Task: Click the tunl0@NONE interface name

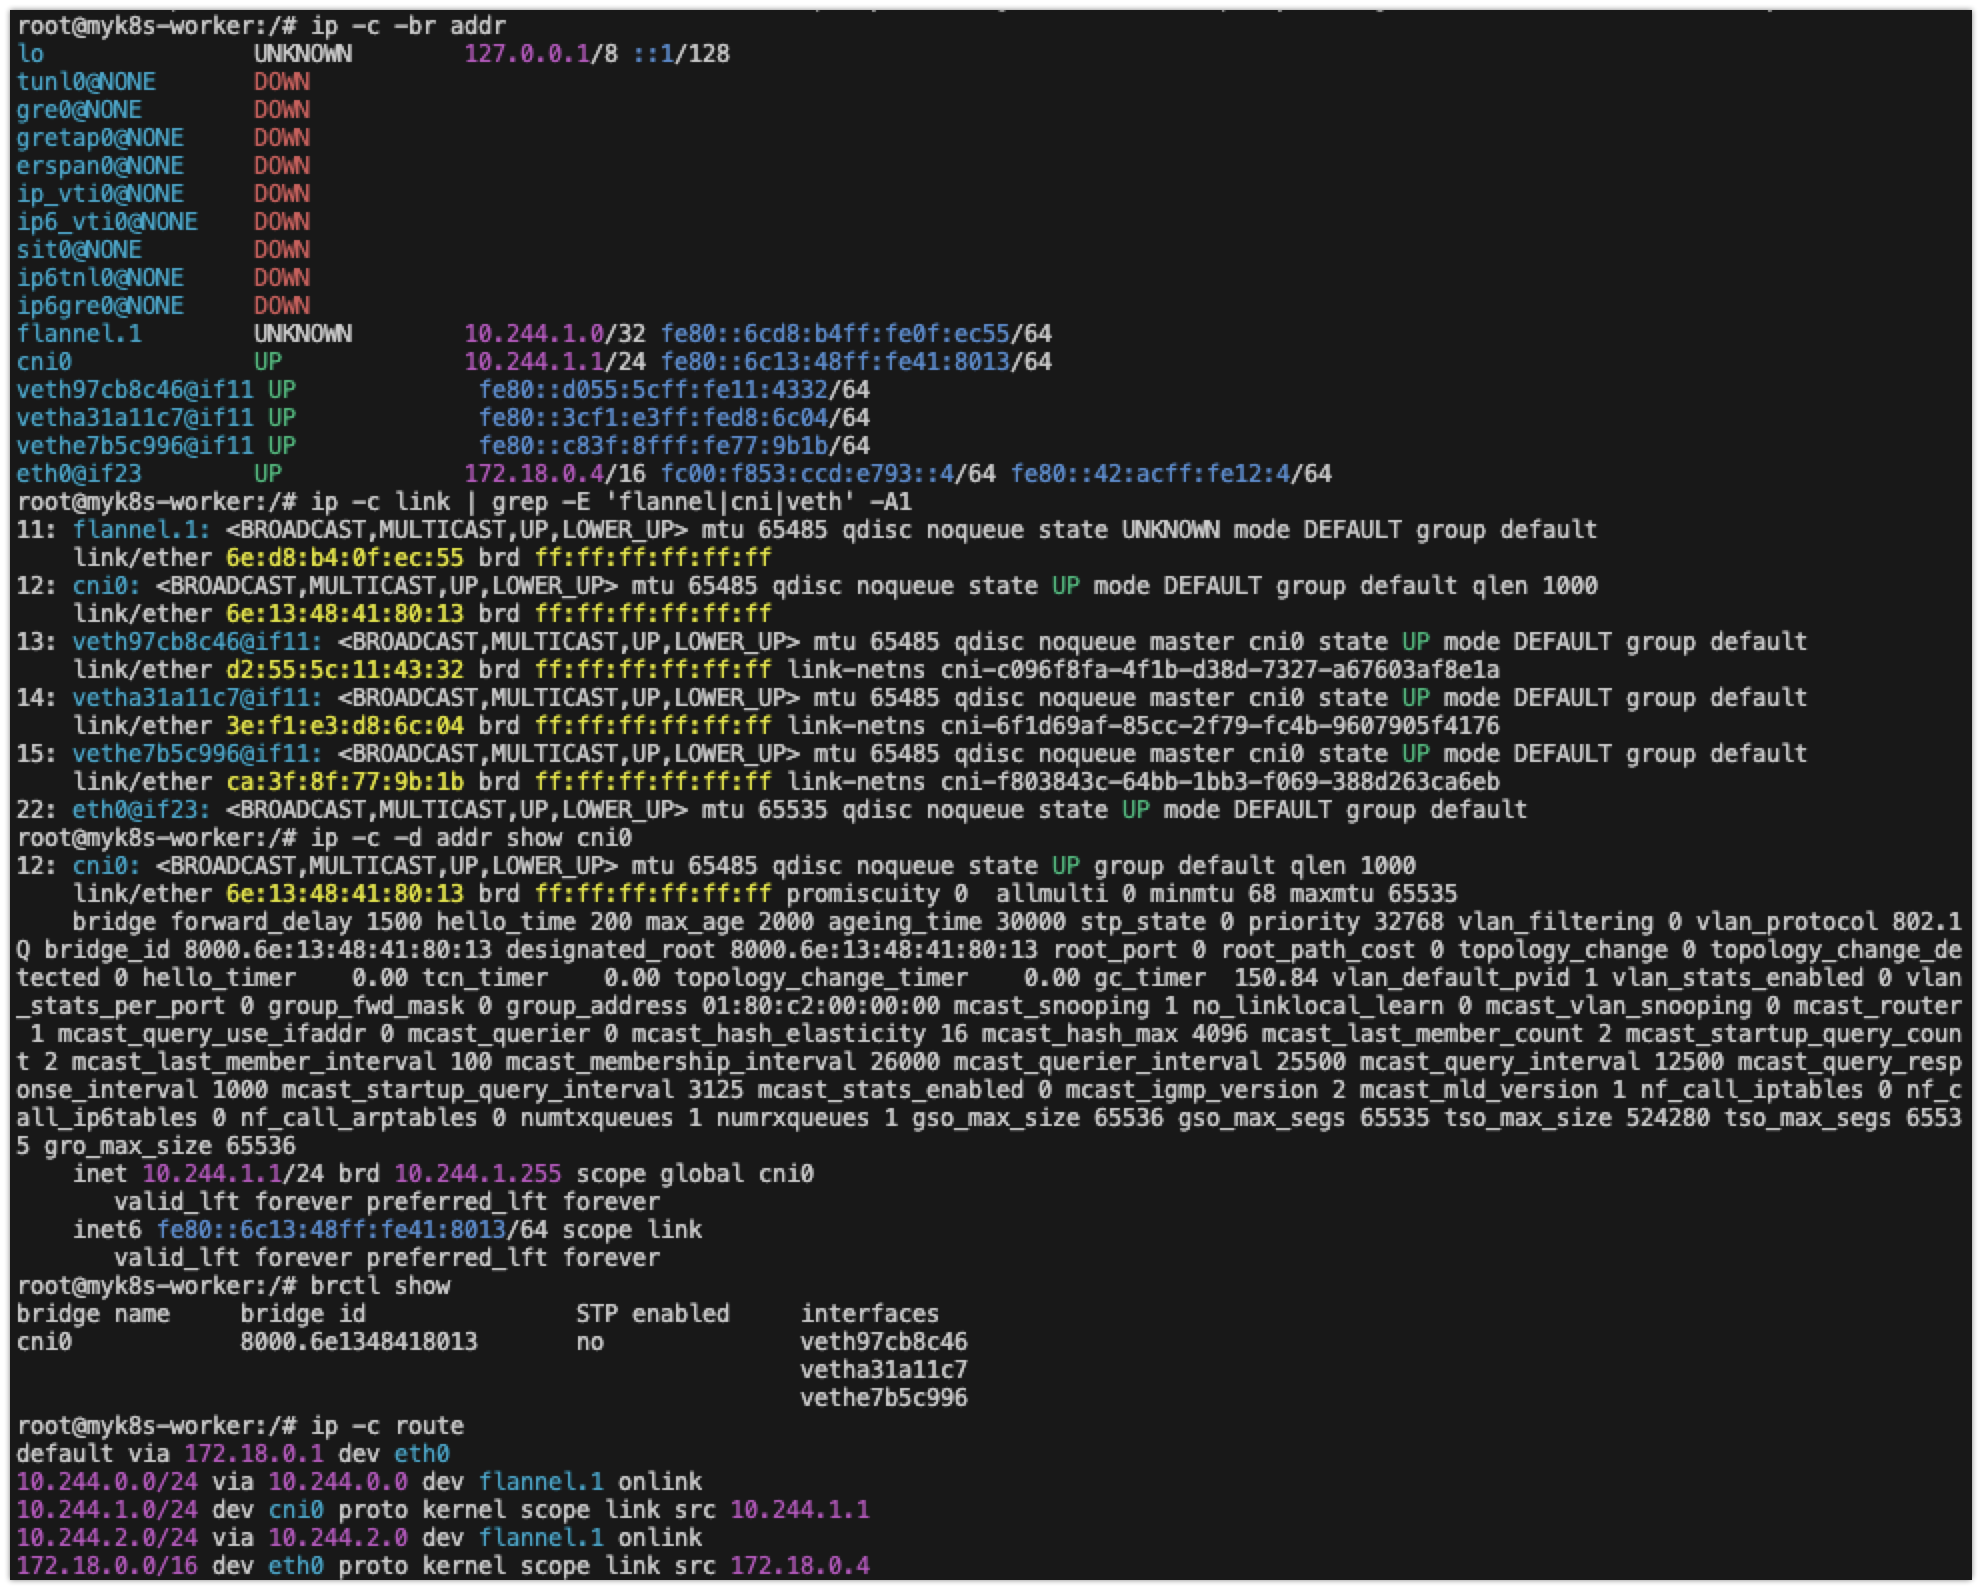Action: pyautogui.click(x=86, y=81)
